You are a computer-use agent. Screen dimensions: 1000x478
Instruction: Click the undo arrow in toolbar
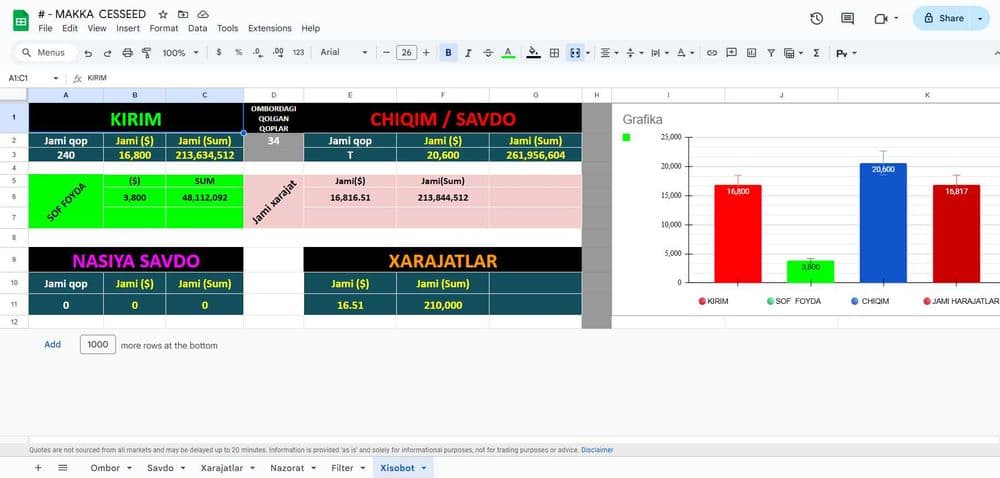coord(88,53)
